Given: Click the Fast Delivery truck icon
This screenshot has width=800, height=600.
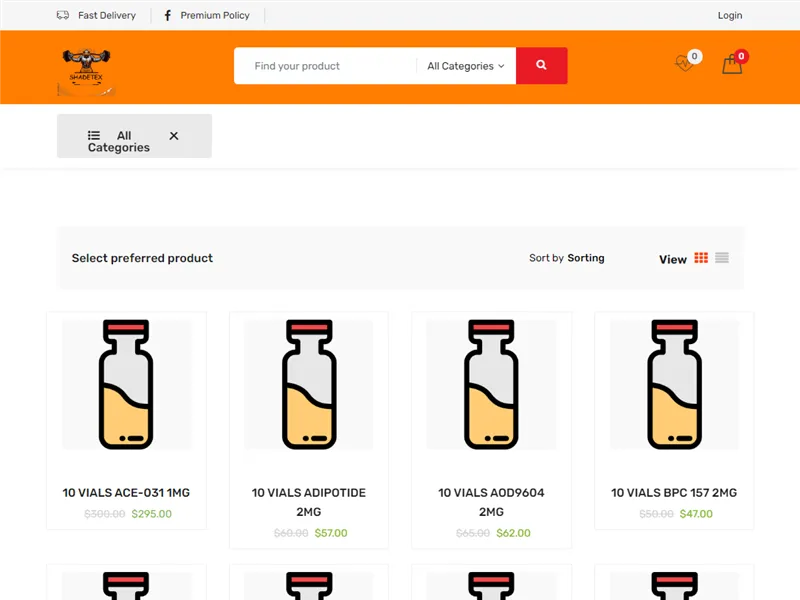Looking at the screenshot, I should (63, 16).
